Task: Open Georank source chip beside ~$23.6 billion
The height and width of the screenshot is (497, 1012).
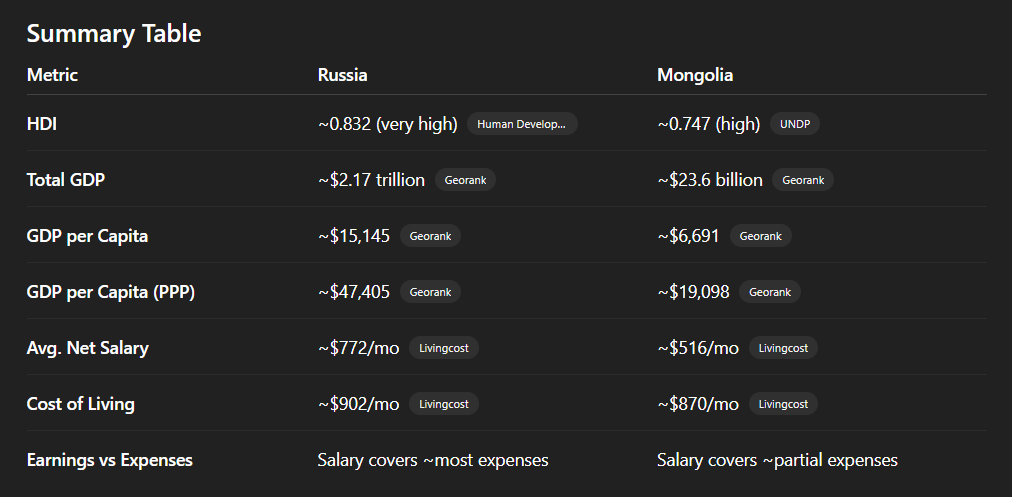Action: click(803, 180)
